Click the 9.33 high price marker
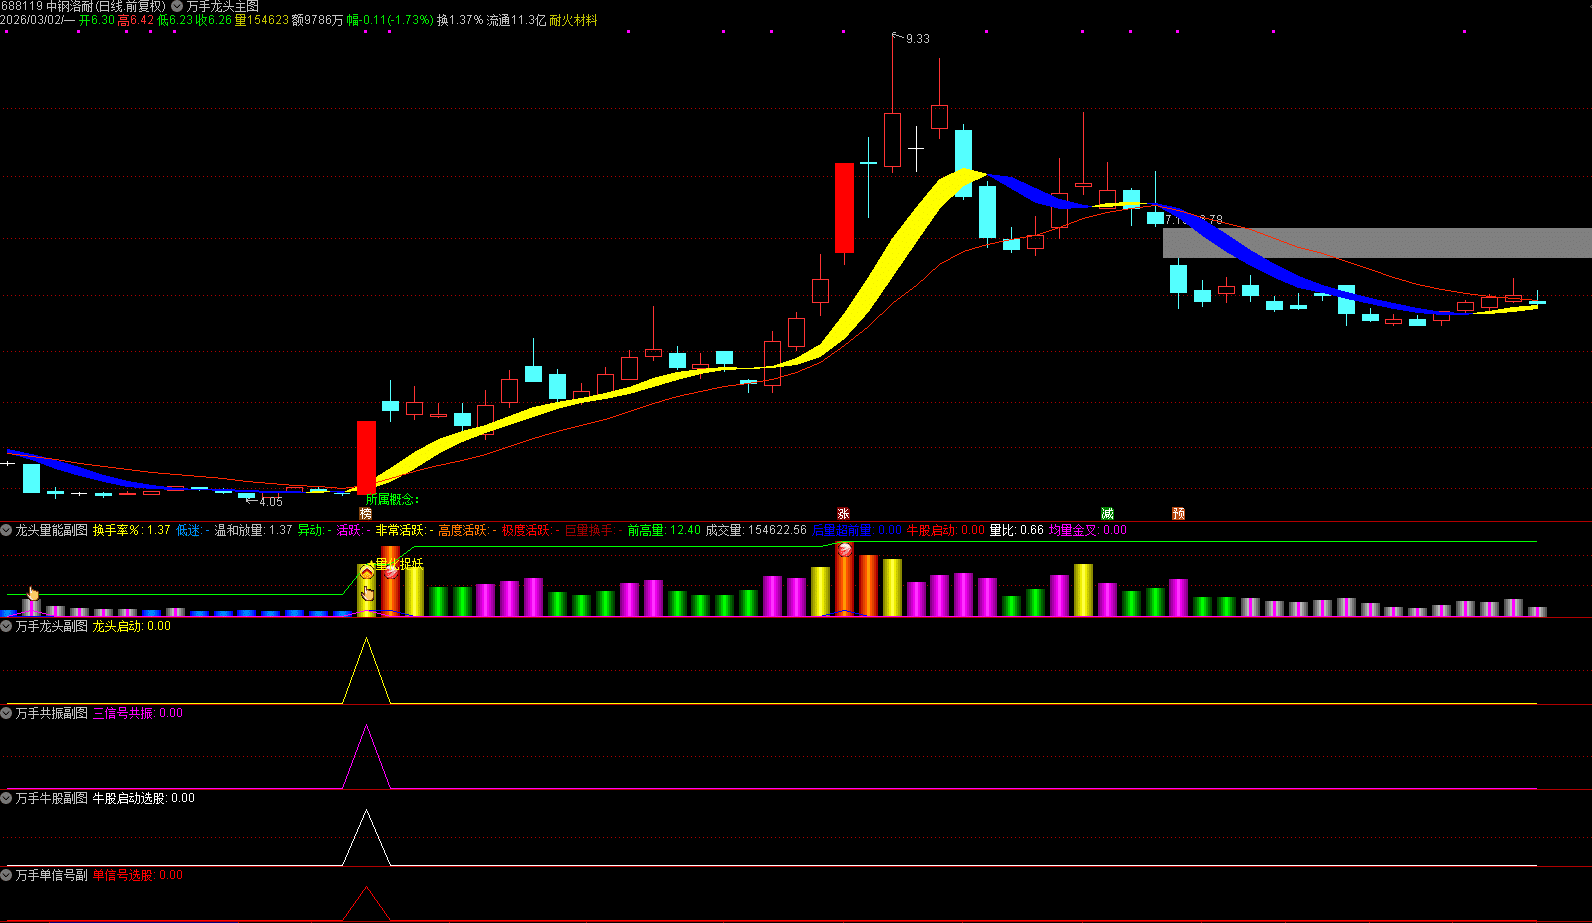 [917, 39]
